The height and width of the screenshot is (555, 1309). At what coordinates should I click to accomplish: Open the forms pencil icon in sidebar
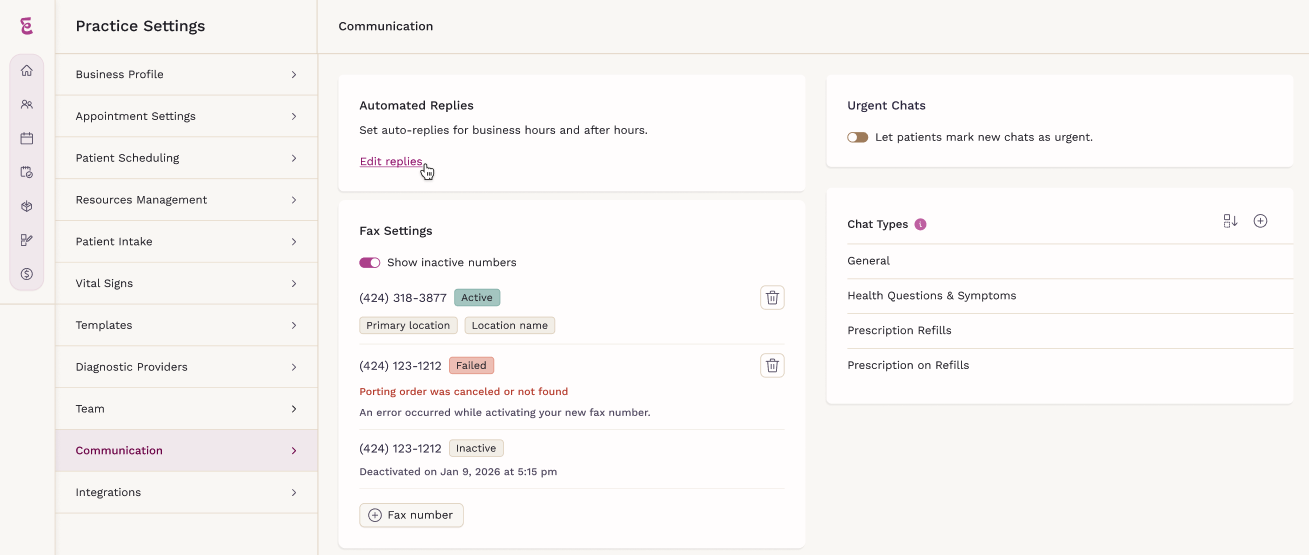point(27,240)
